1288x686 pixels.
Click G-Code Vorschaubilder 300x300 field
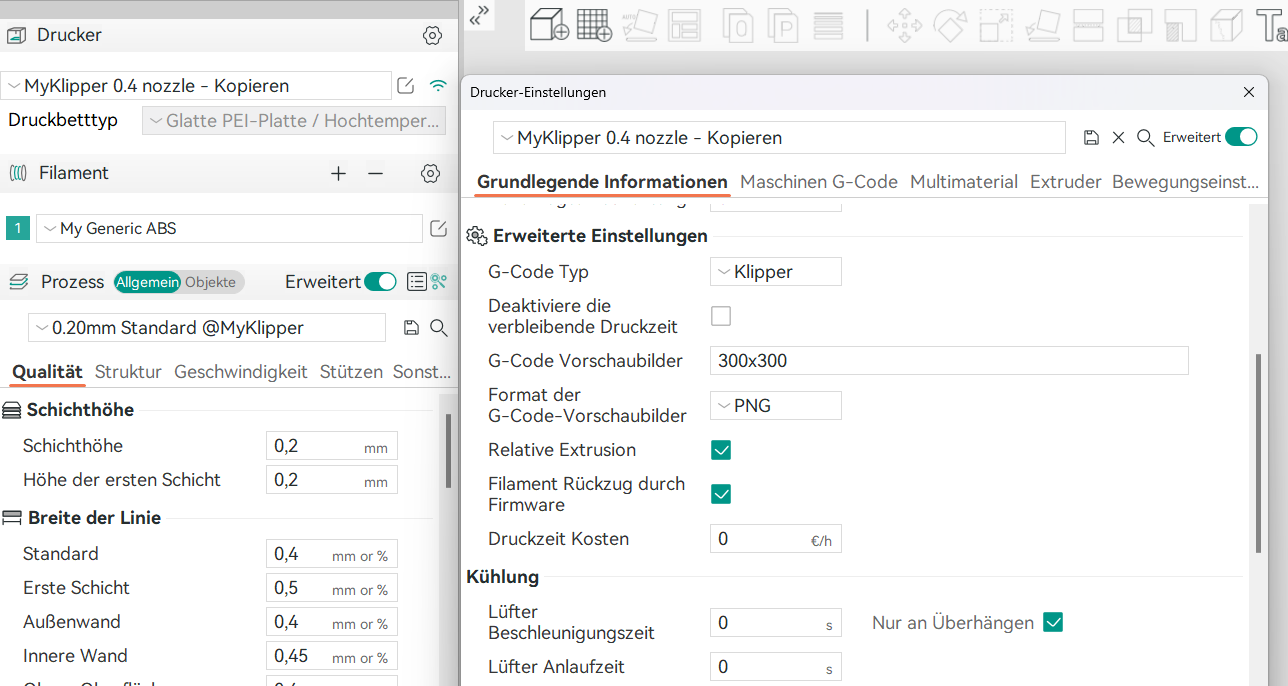tap(949, 360)
